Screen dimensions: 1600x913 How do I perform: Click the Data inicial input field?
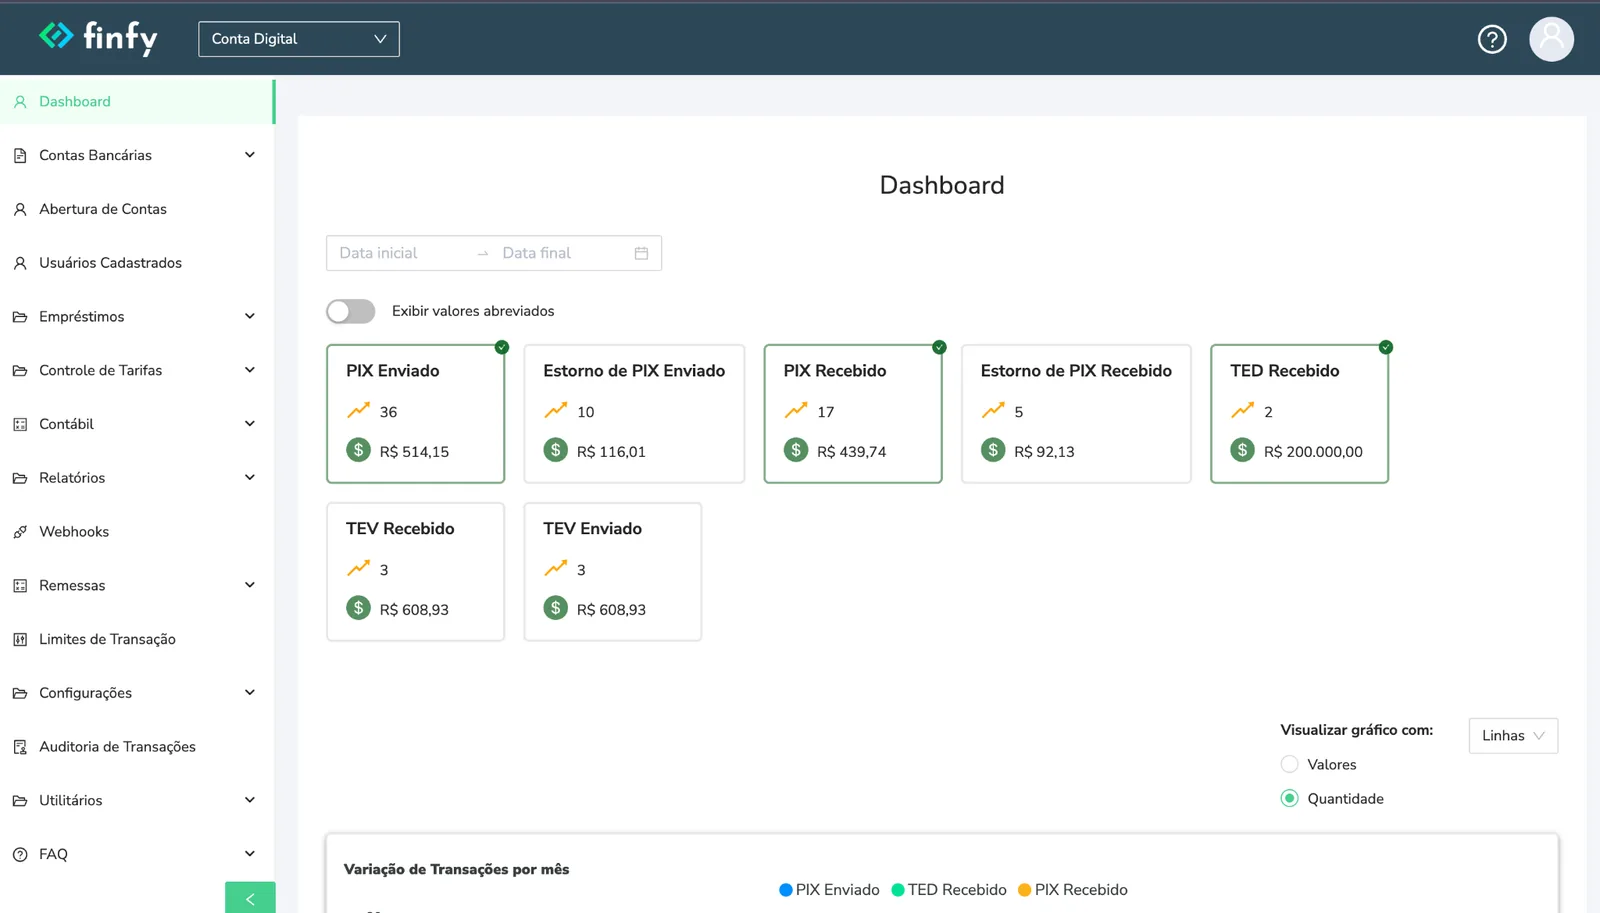[400, 253]
